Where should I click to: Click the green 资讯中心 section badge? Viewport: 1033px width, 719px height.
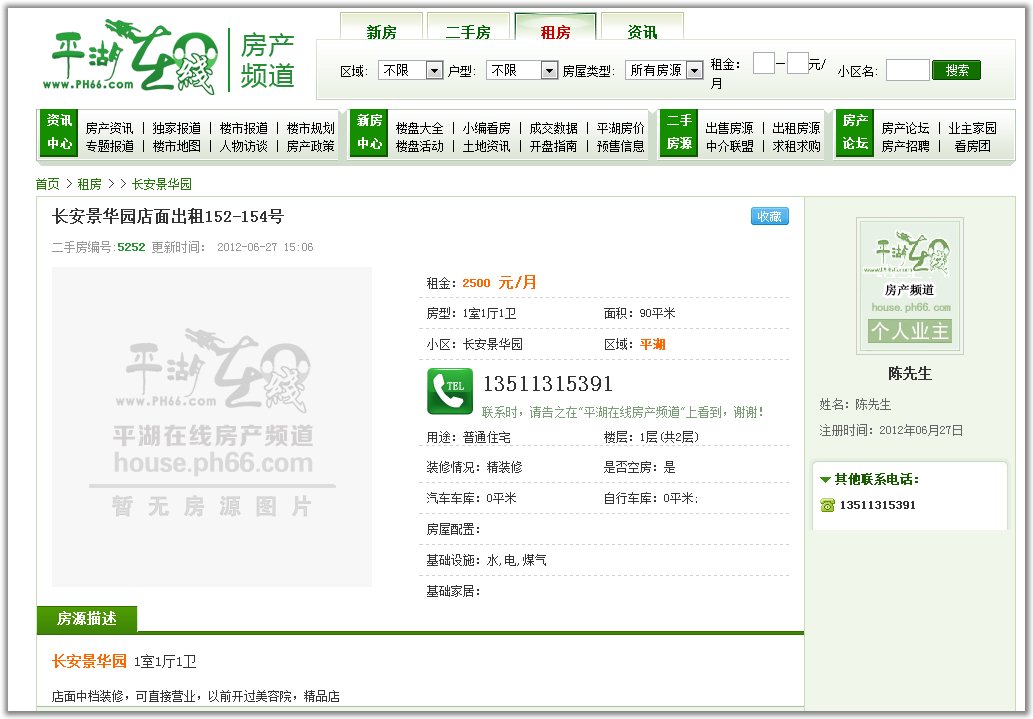click(59, 132)
